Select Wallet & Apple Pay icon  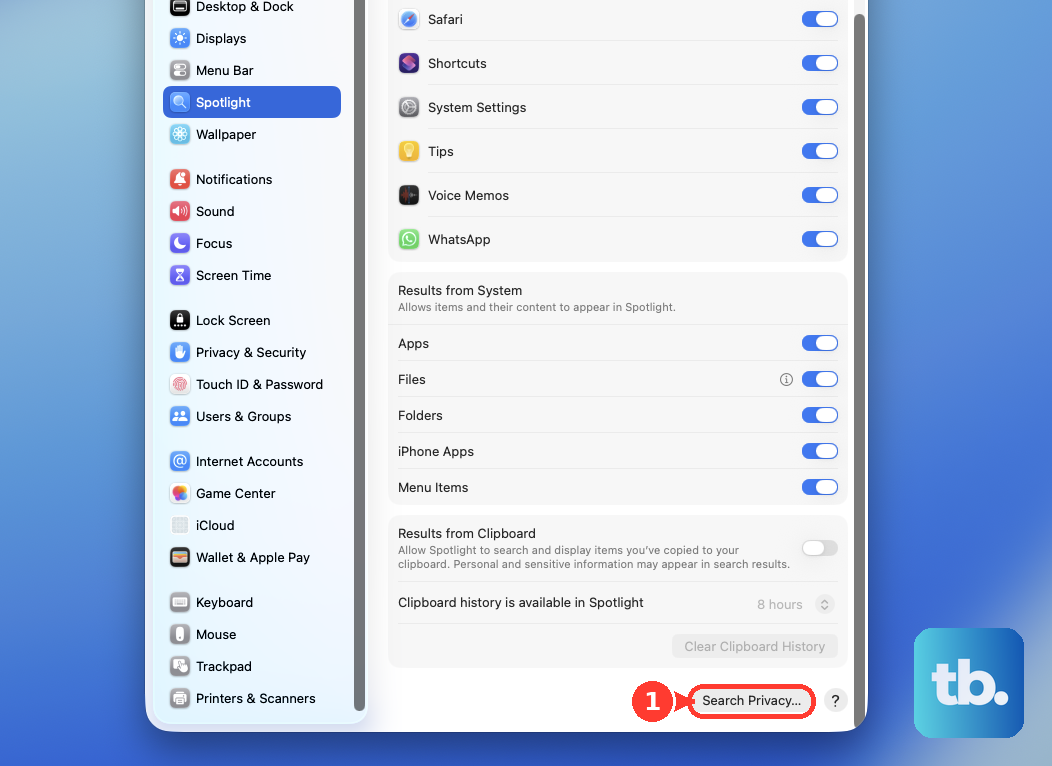pyautogui.click(x=180, y=557)
